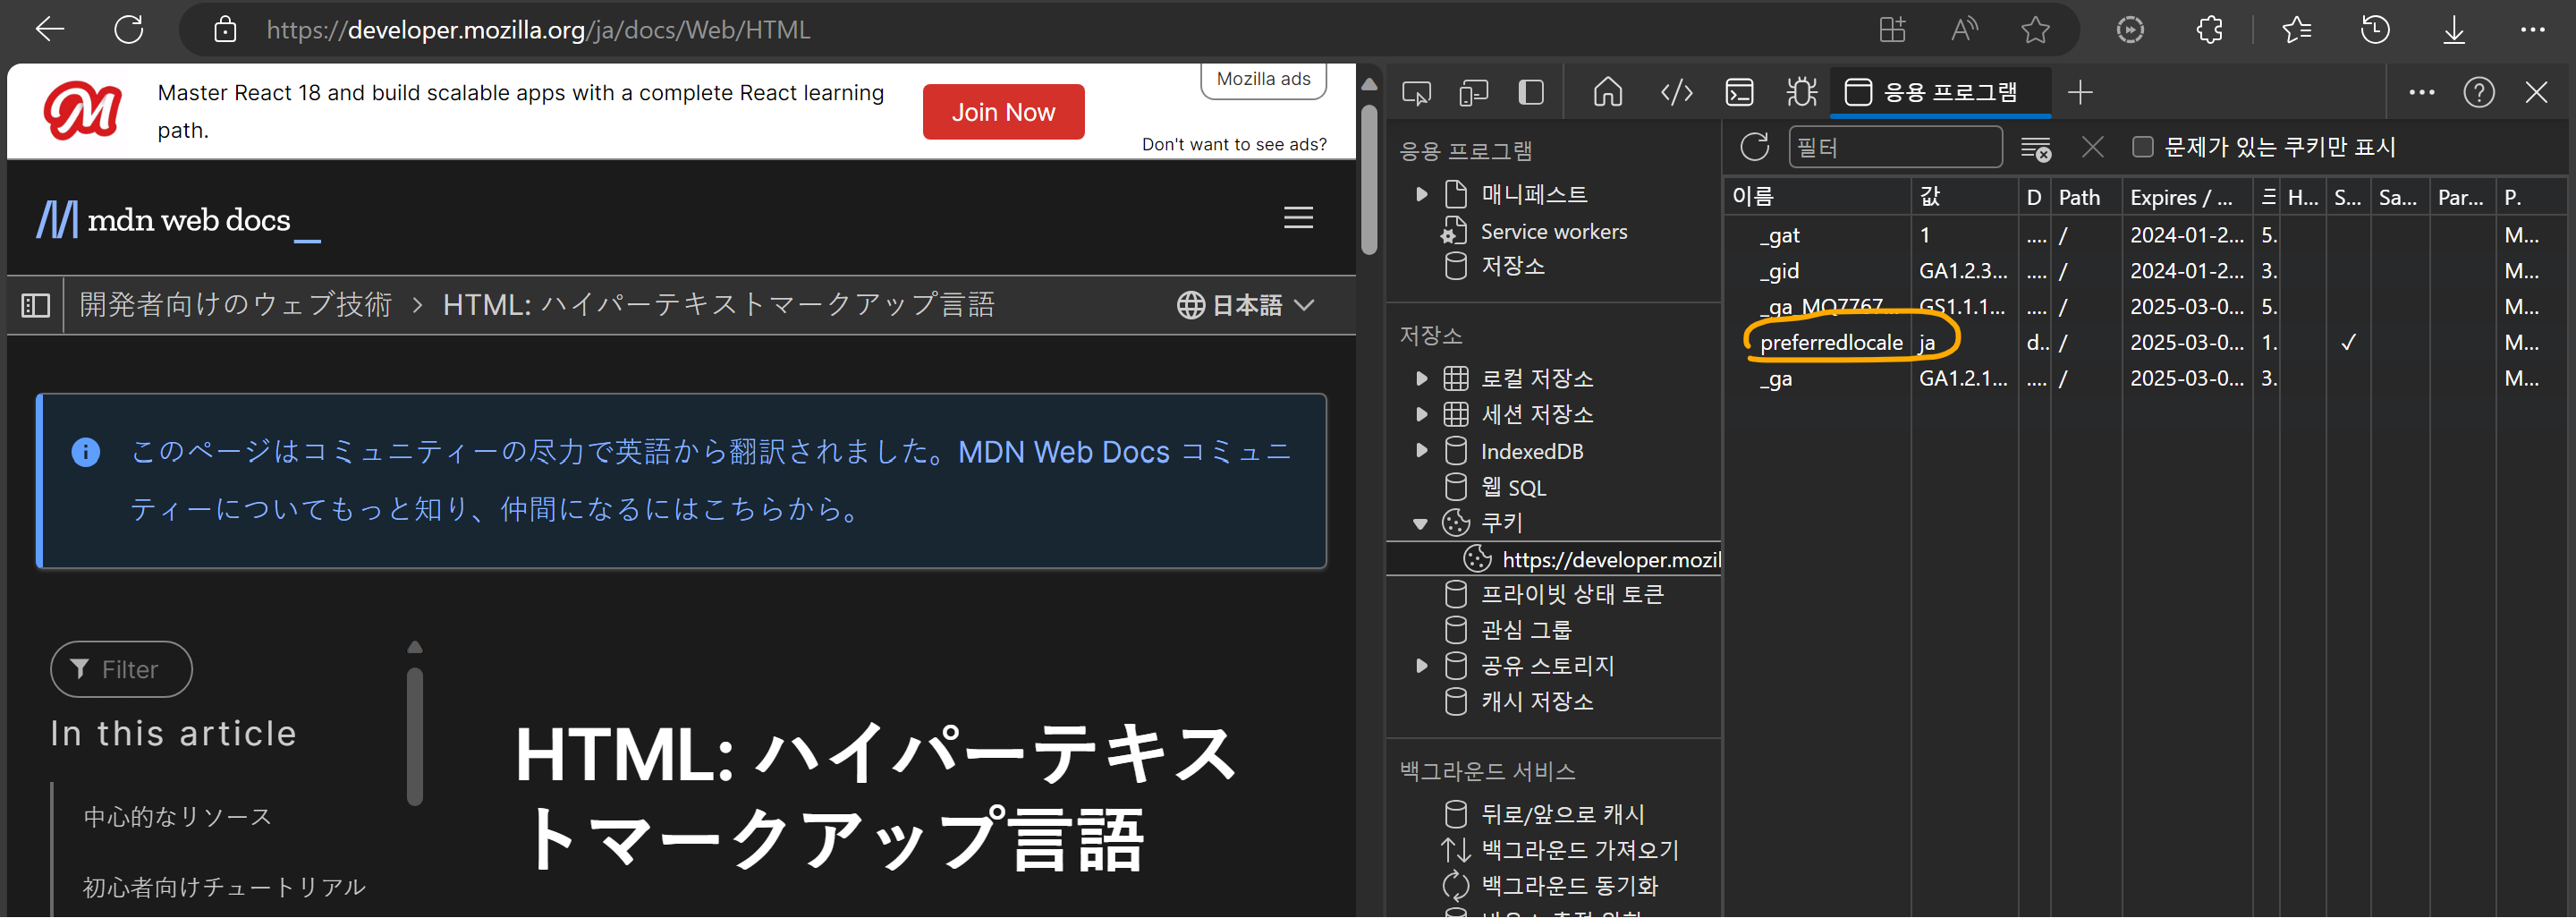Viewport: 2576px width, 918px height.
Task: Open the favorites list icon
Action: click(2297, 30)
